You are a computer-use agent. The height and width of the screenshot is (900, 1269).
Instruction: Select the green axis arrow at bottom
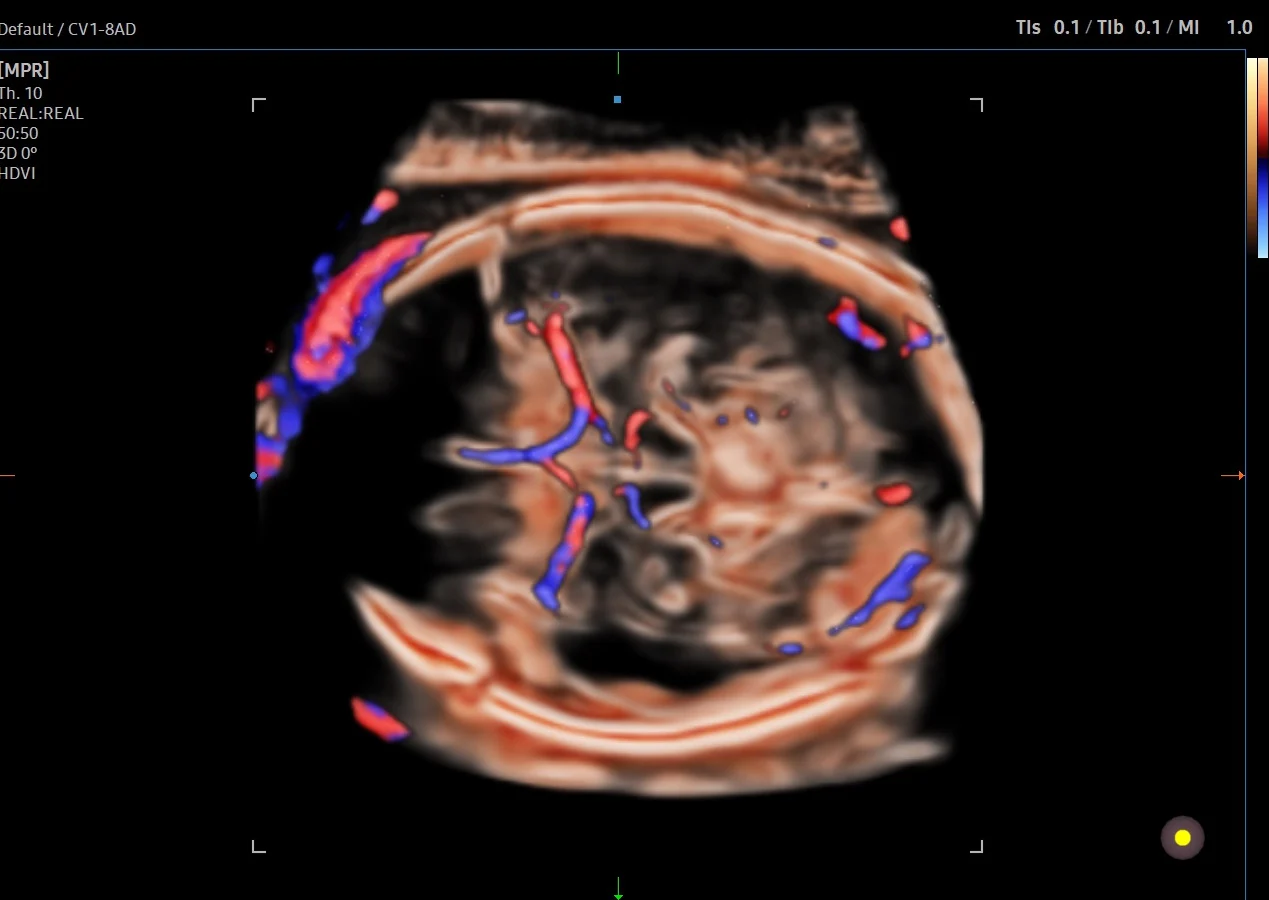click(x=618, y=888)
